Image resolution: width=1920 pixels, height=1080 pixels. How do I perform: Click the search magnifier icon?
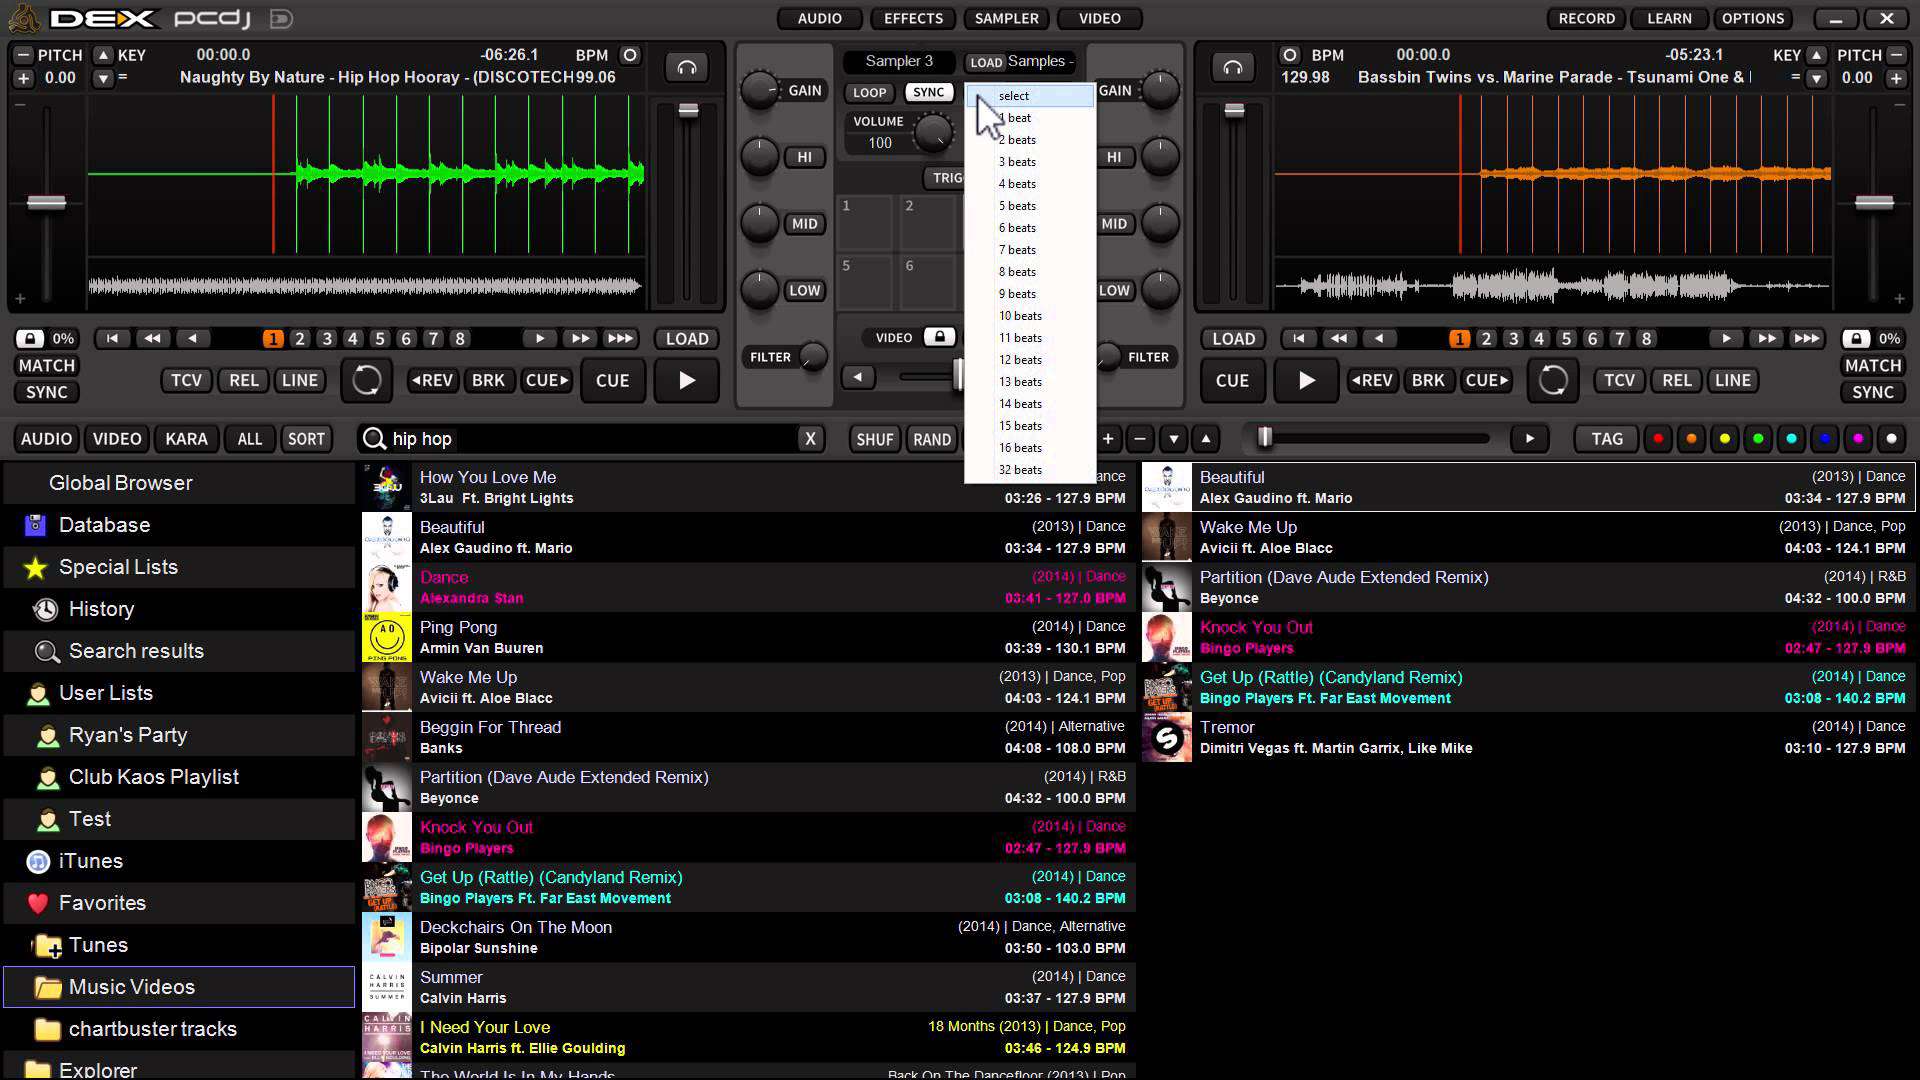click(x=374, y=438)
